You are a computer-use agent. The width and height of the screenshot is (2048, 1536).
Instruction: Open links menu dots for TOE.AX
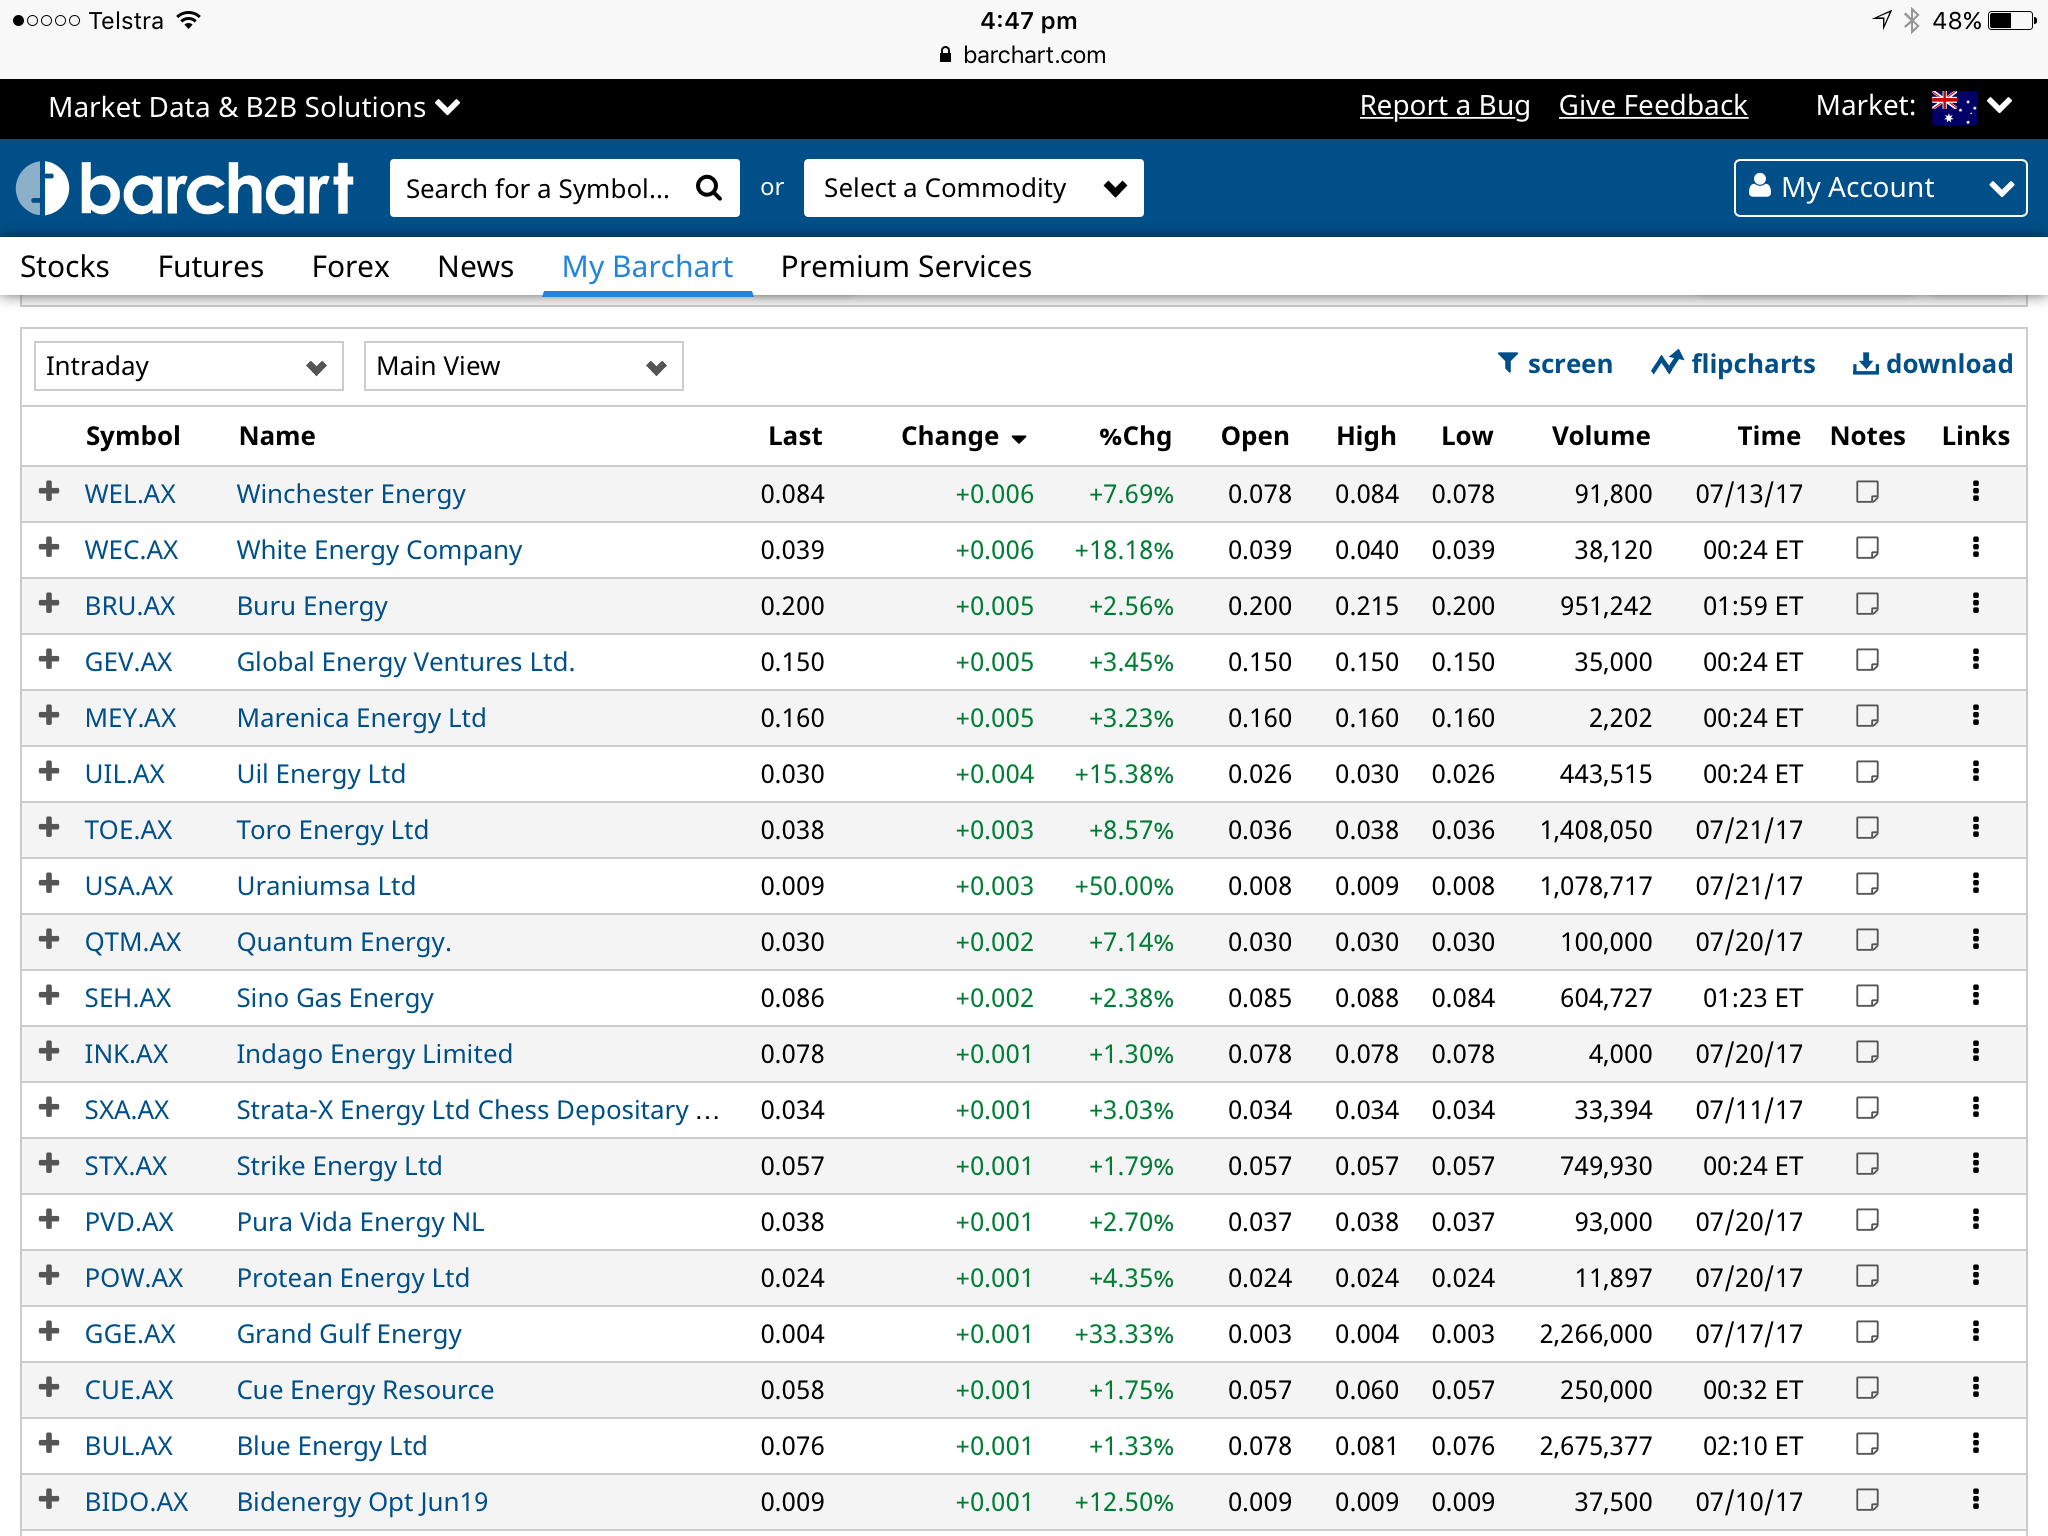tap(1976, 827)
